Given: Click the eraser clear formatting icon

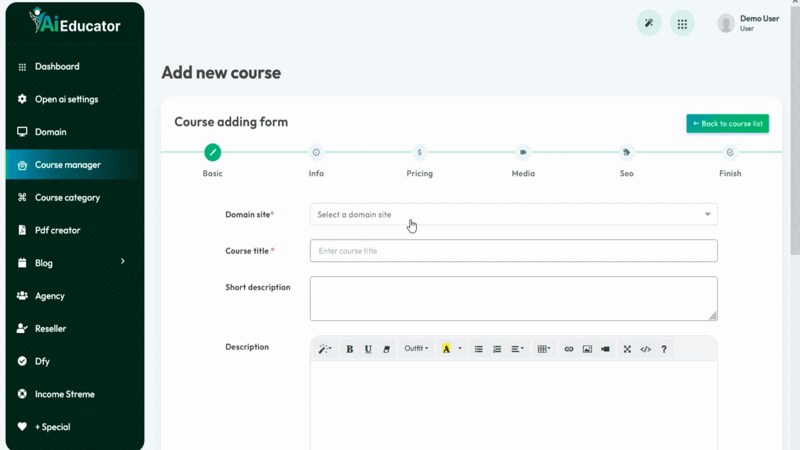Looking at the screenshot, I should pos(387,349).
